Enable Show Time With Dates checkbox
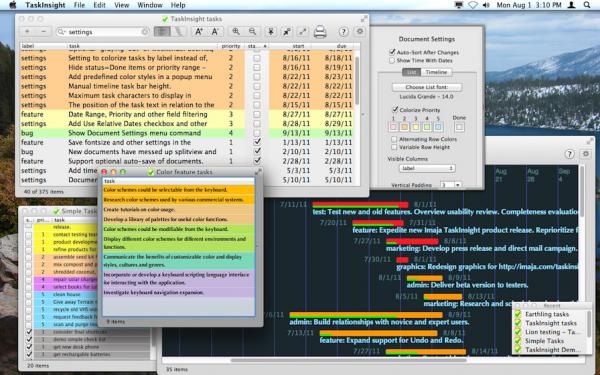The width and height of the screenshot is (600, 375). (392, 60)
